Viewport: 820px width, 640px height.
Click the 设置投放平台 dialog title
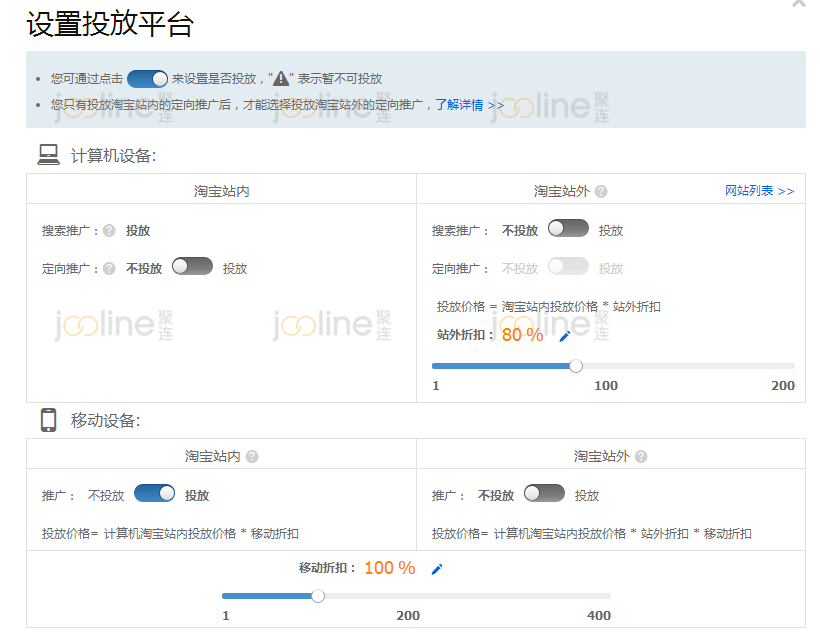pyautogui.click(x=110, y=24)
